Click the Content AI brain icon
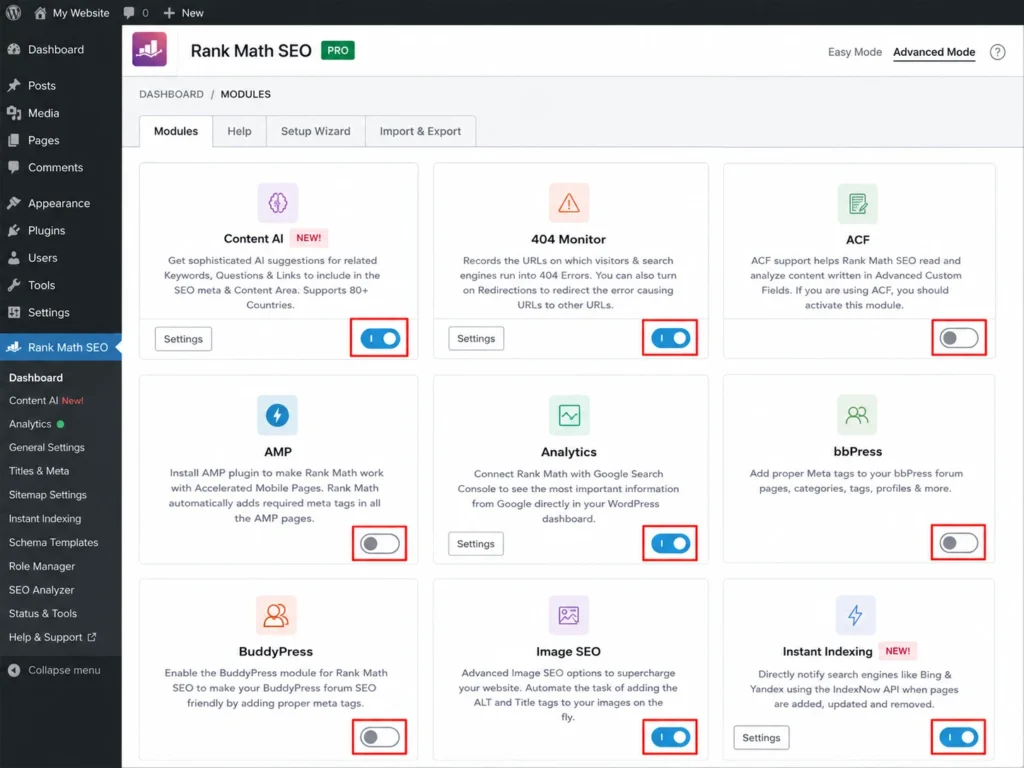Image resolution: width=1024 pixels, height=768 pixels. [x=278, y=203]
